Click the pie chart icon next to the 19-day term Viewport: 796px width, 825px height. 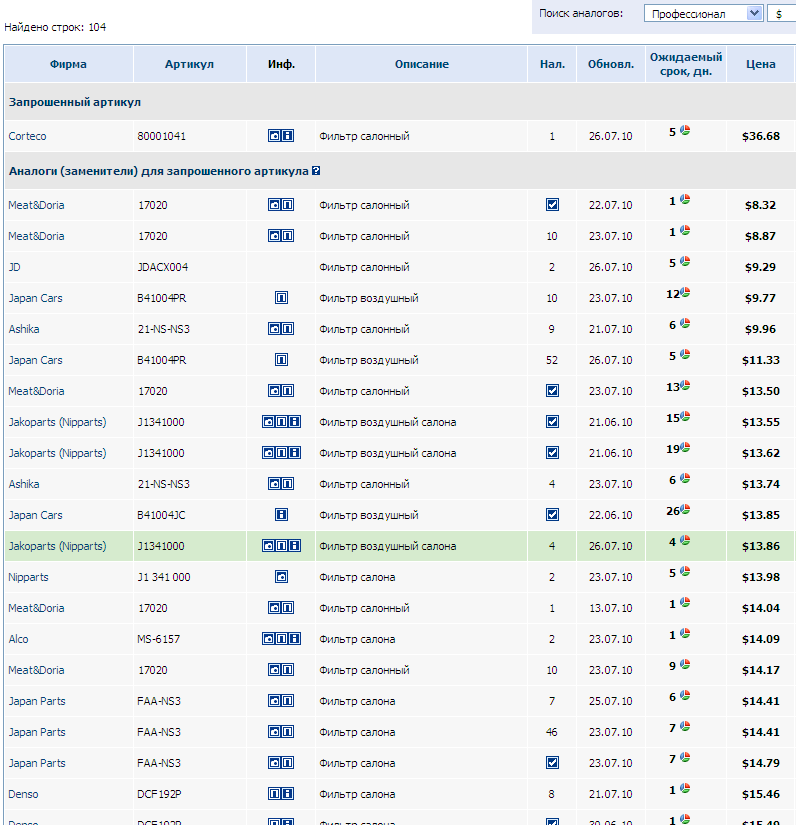685,447
